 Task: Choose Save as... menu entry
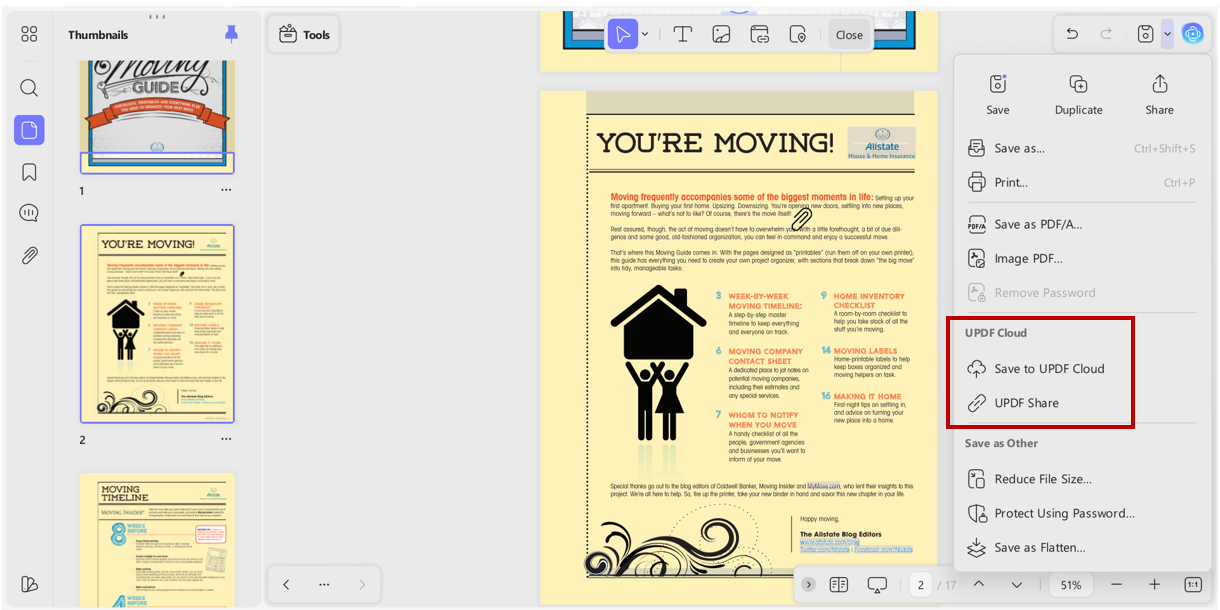click(x=1082, y=148)
